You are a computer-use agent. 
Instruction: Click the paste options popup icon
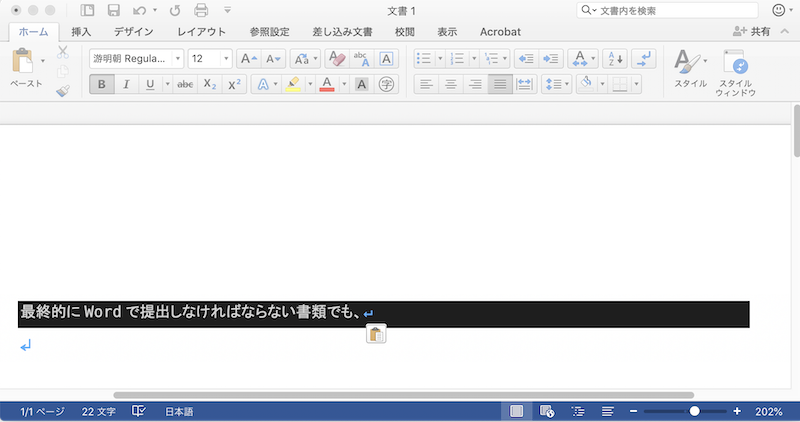376,334
